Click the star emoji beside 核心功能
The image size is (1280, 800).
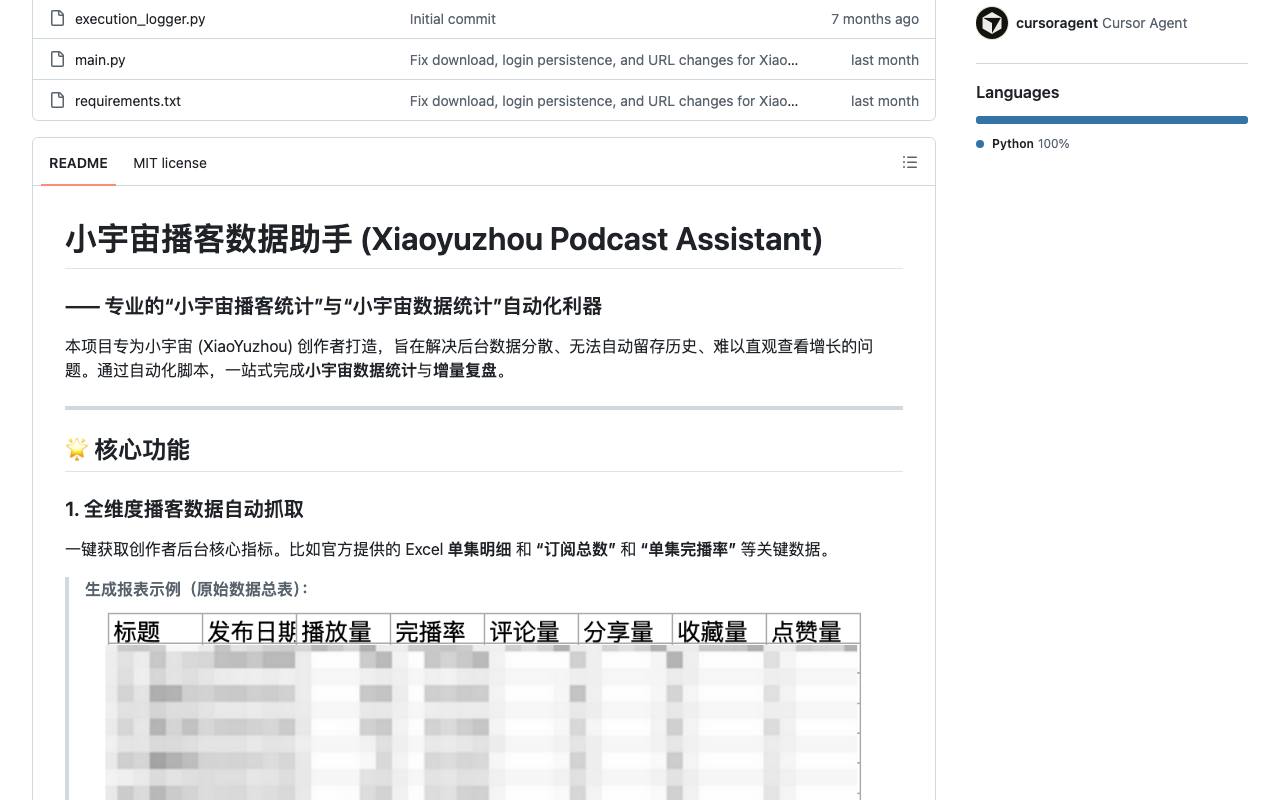pyautogui.click(x=77, y=449)
